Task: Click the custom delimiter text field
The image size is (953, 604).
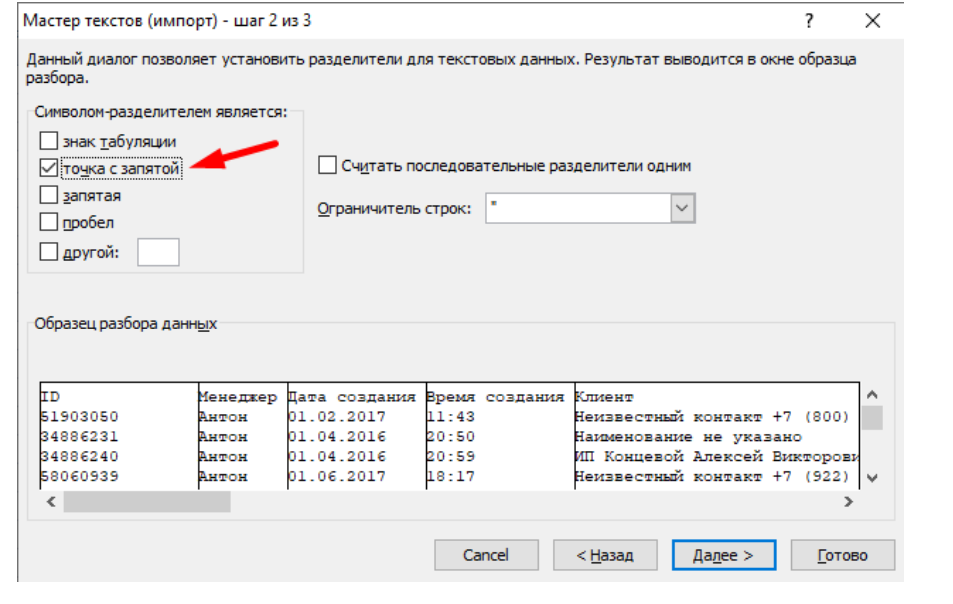Action: tap(158, 252)
